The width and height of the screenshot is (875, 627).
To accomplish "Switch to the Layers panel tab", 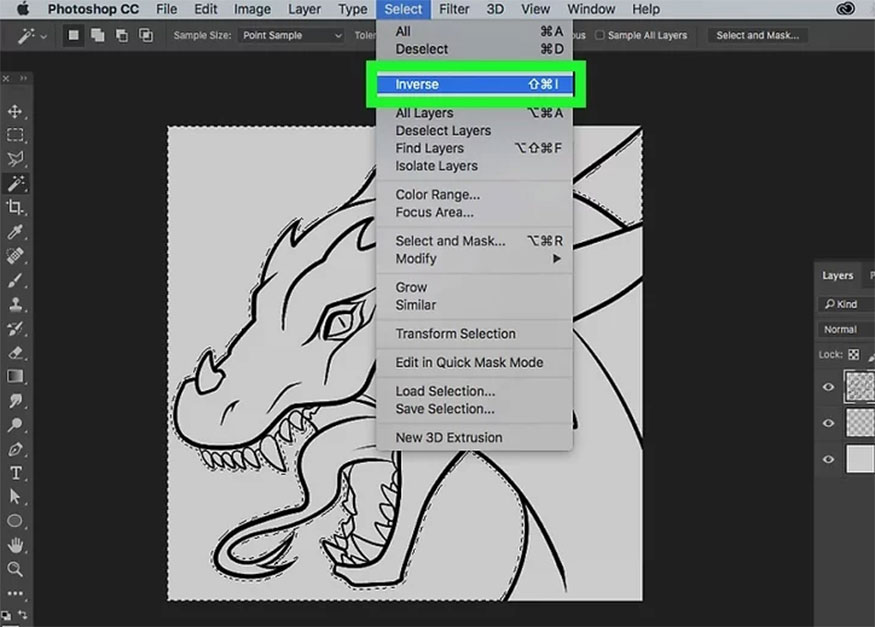I will click(837, 276).
